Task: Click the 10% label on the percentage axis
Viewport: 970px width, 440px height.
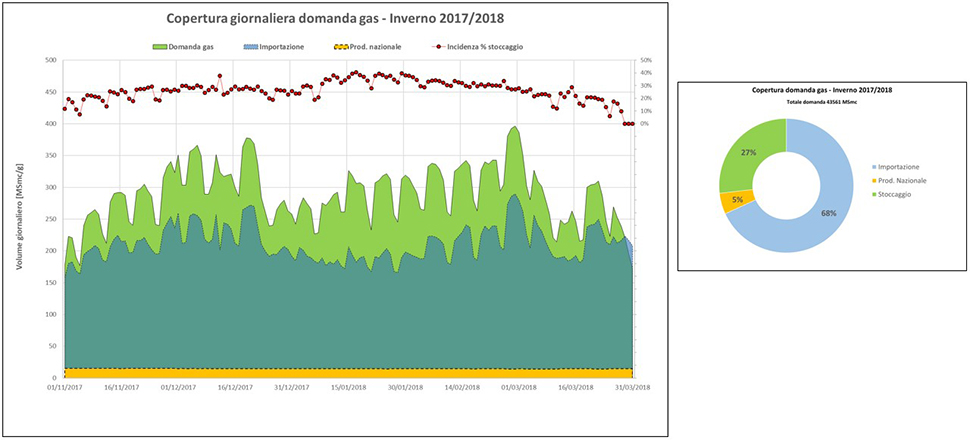Action: pyautogui.click(x=645, y=111)
